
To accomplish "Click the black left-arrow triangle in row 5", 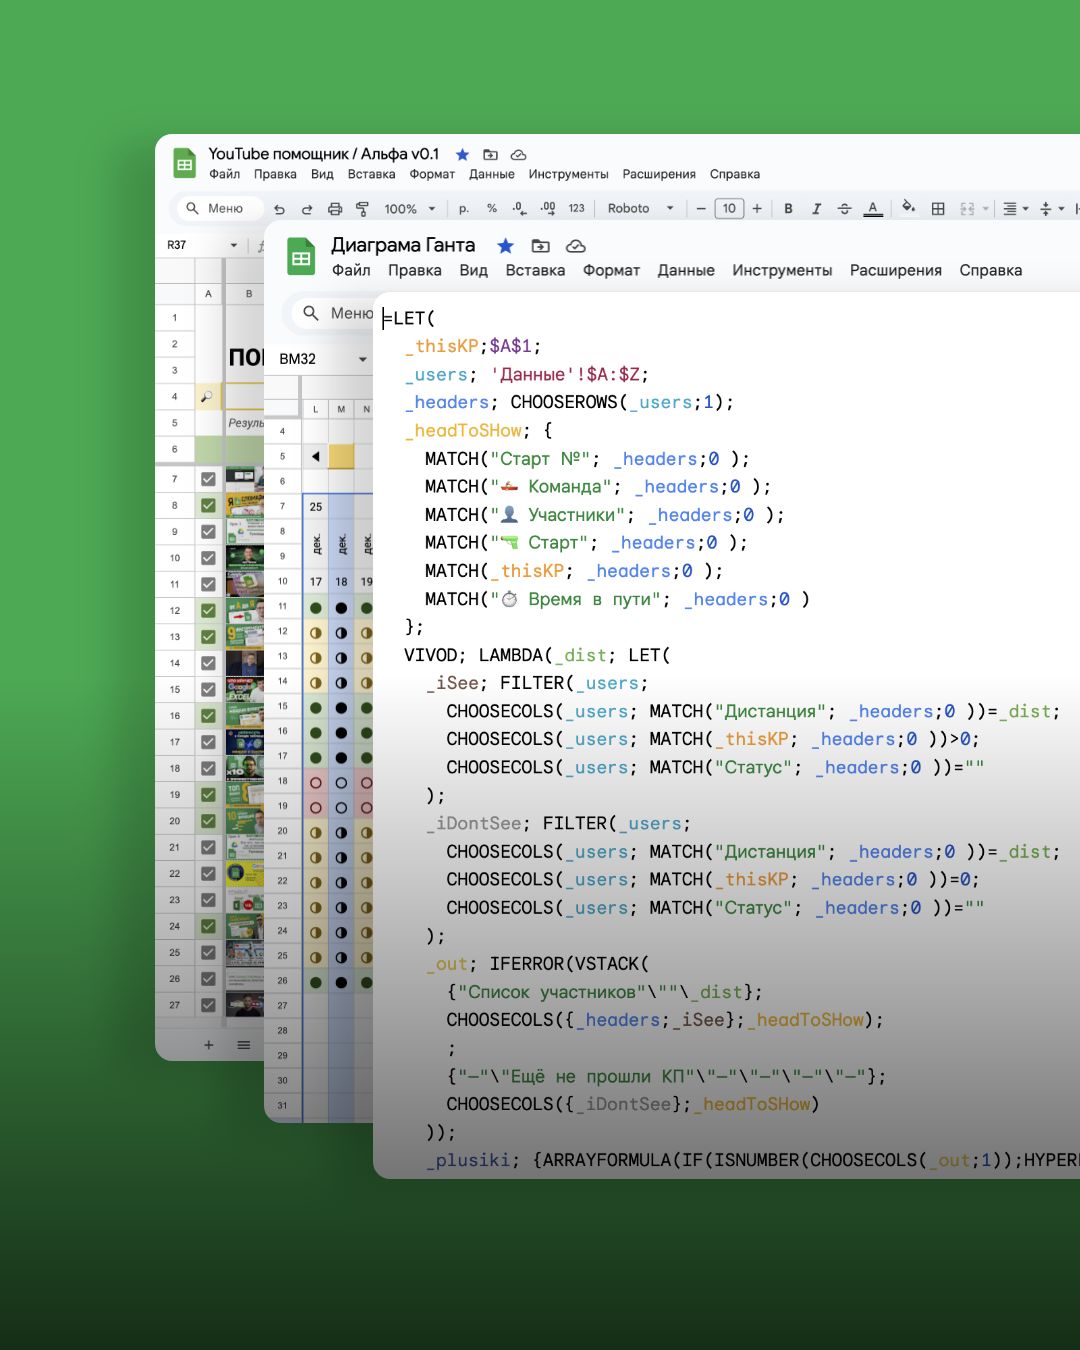I will pos(316,457).
